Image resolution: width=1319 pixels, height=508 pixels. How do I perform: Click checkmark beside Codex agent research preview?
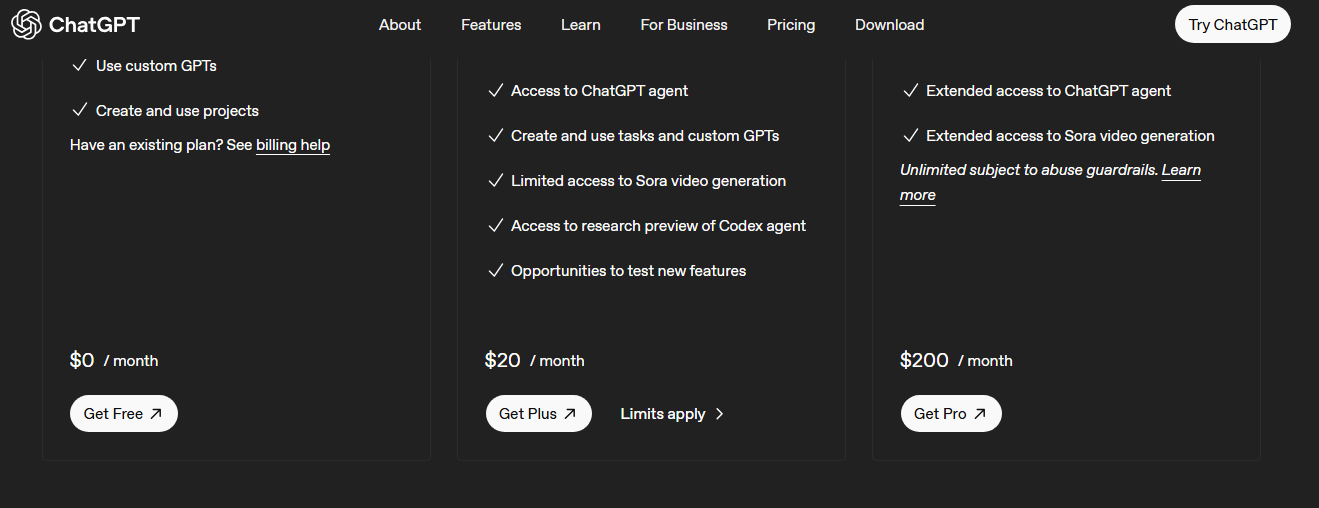(x=495, y=226)
